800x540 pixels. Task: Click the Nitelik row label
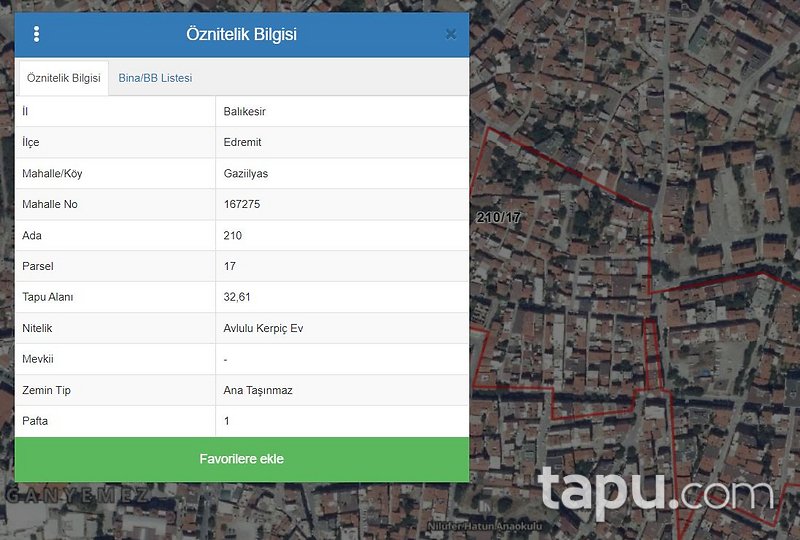[x=37, y=328]
